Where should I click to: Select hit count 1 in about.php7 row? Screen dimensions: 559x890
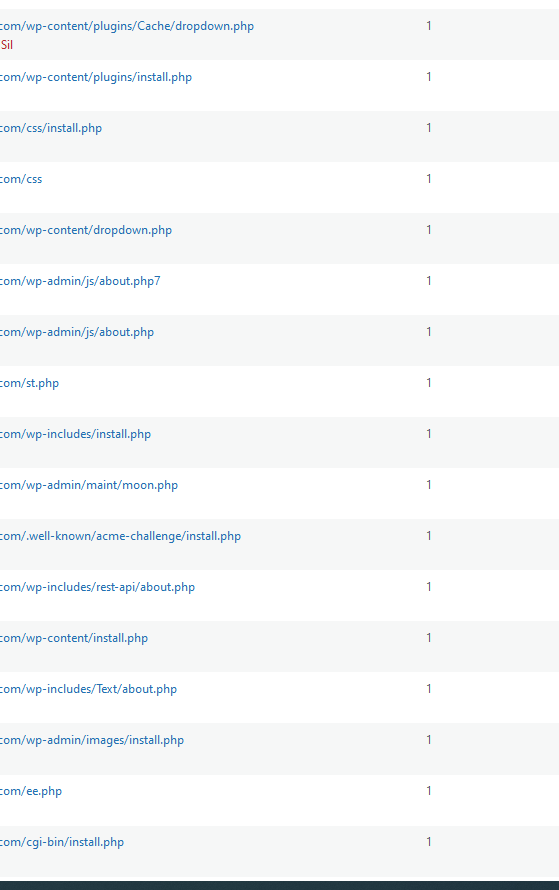429,280
